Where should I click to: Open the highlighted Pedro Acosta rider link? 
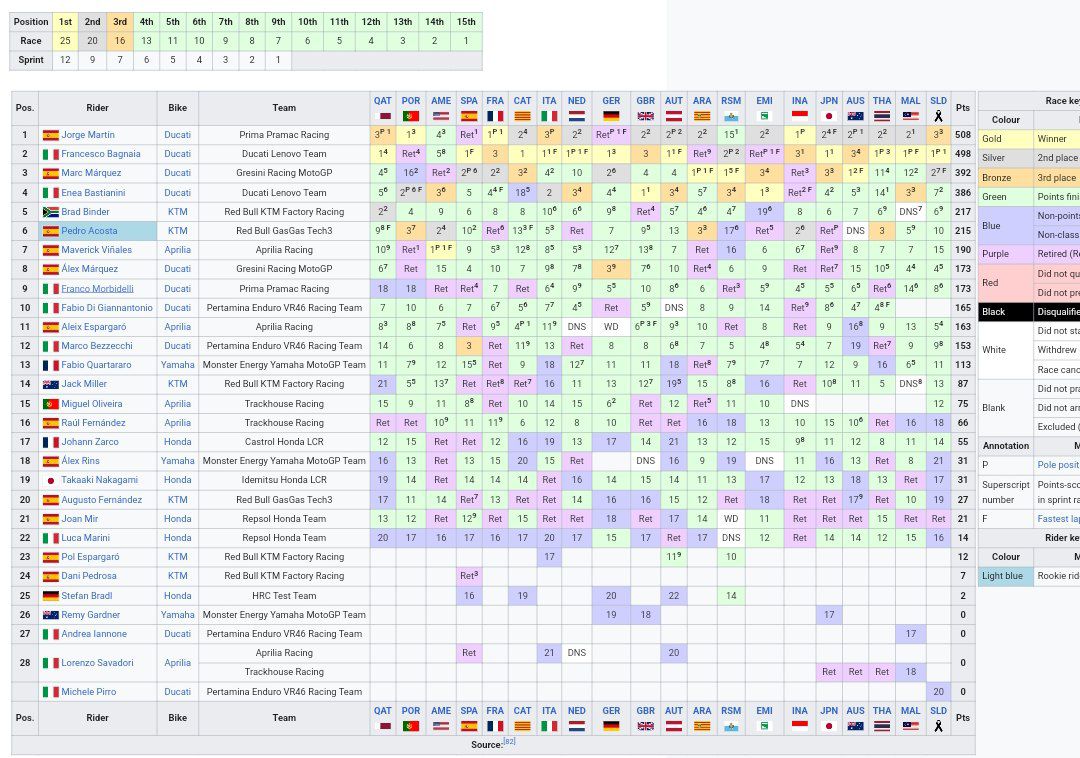(x=89, y=231)
